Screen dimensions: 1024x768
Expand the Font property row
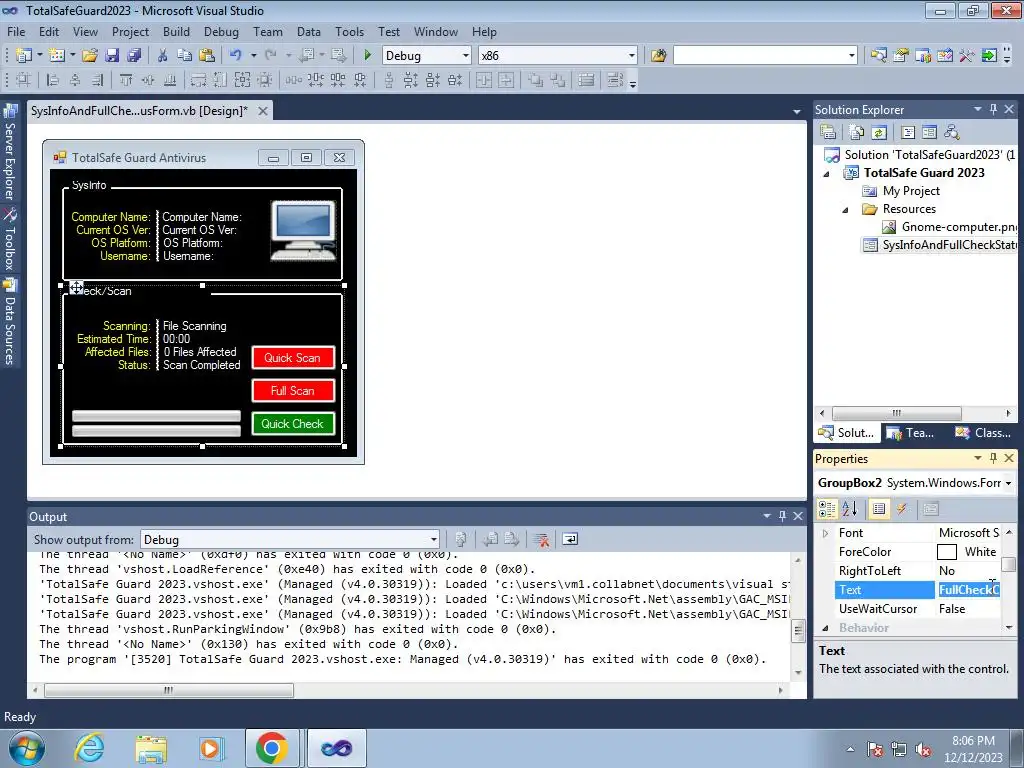(x=825, y=533)
